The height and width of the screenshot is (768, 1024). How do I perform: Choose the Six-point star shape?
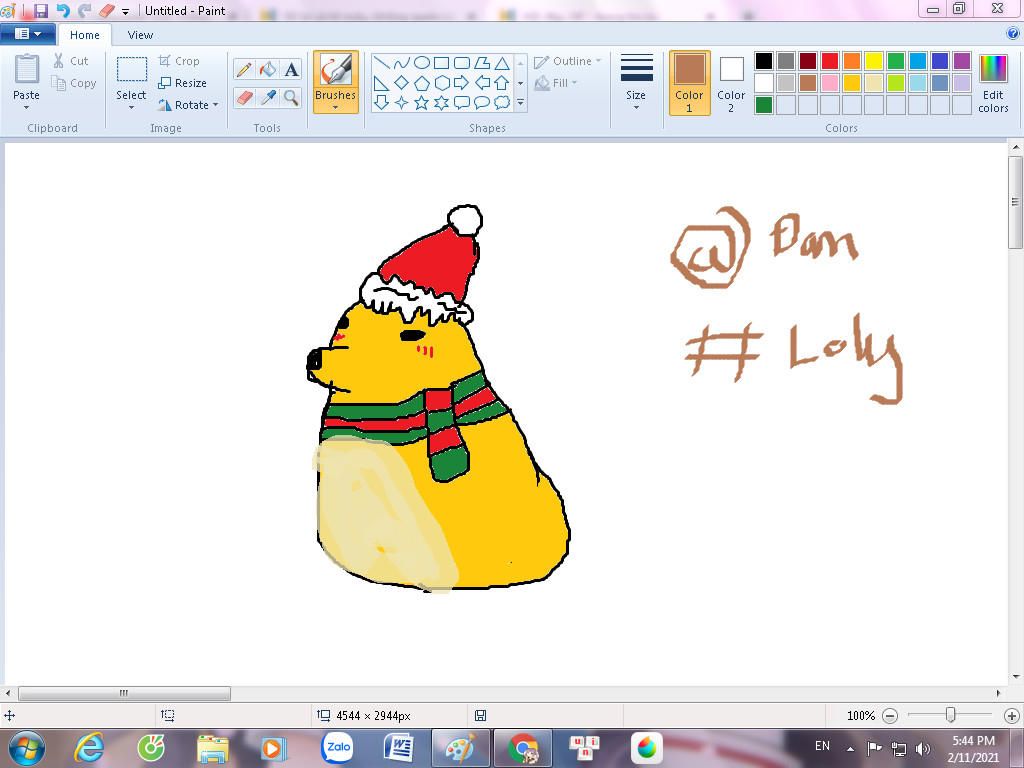pos(441,103)
